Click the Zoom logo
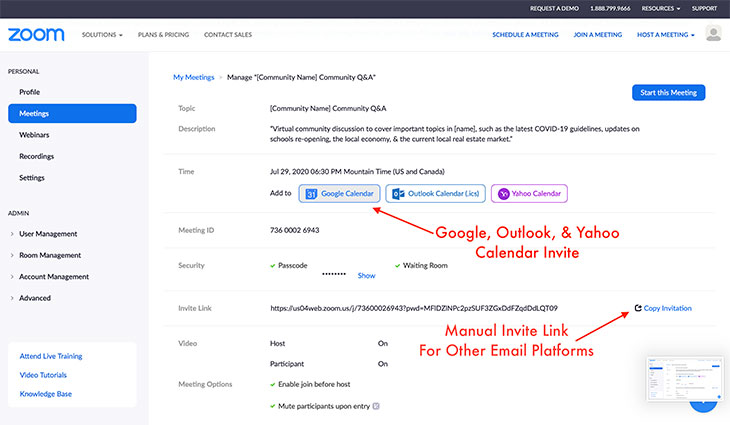This screenshot has height=425, width=730. point(36,34)
